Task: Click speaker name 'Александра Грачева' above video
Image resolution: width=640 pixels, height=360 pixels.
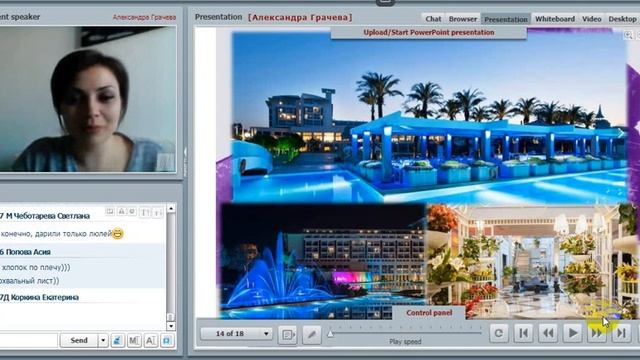Action: click(x=144, y=17)
